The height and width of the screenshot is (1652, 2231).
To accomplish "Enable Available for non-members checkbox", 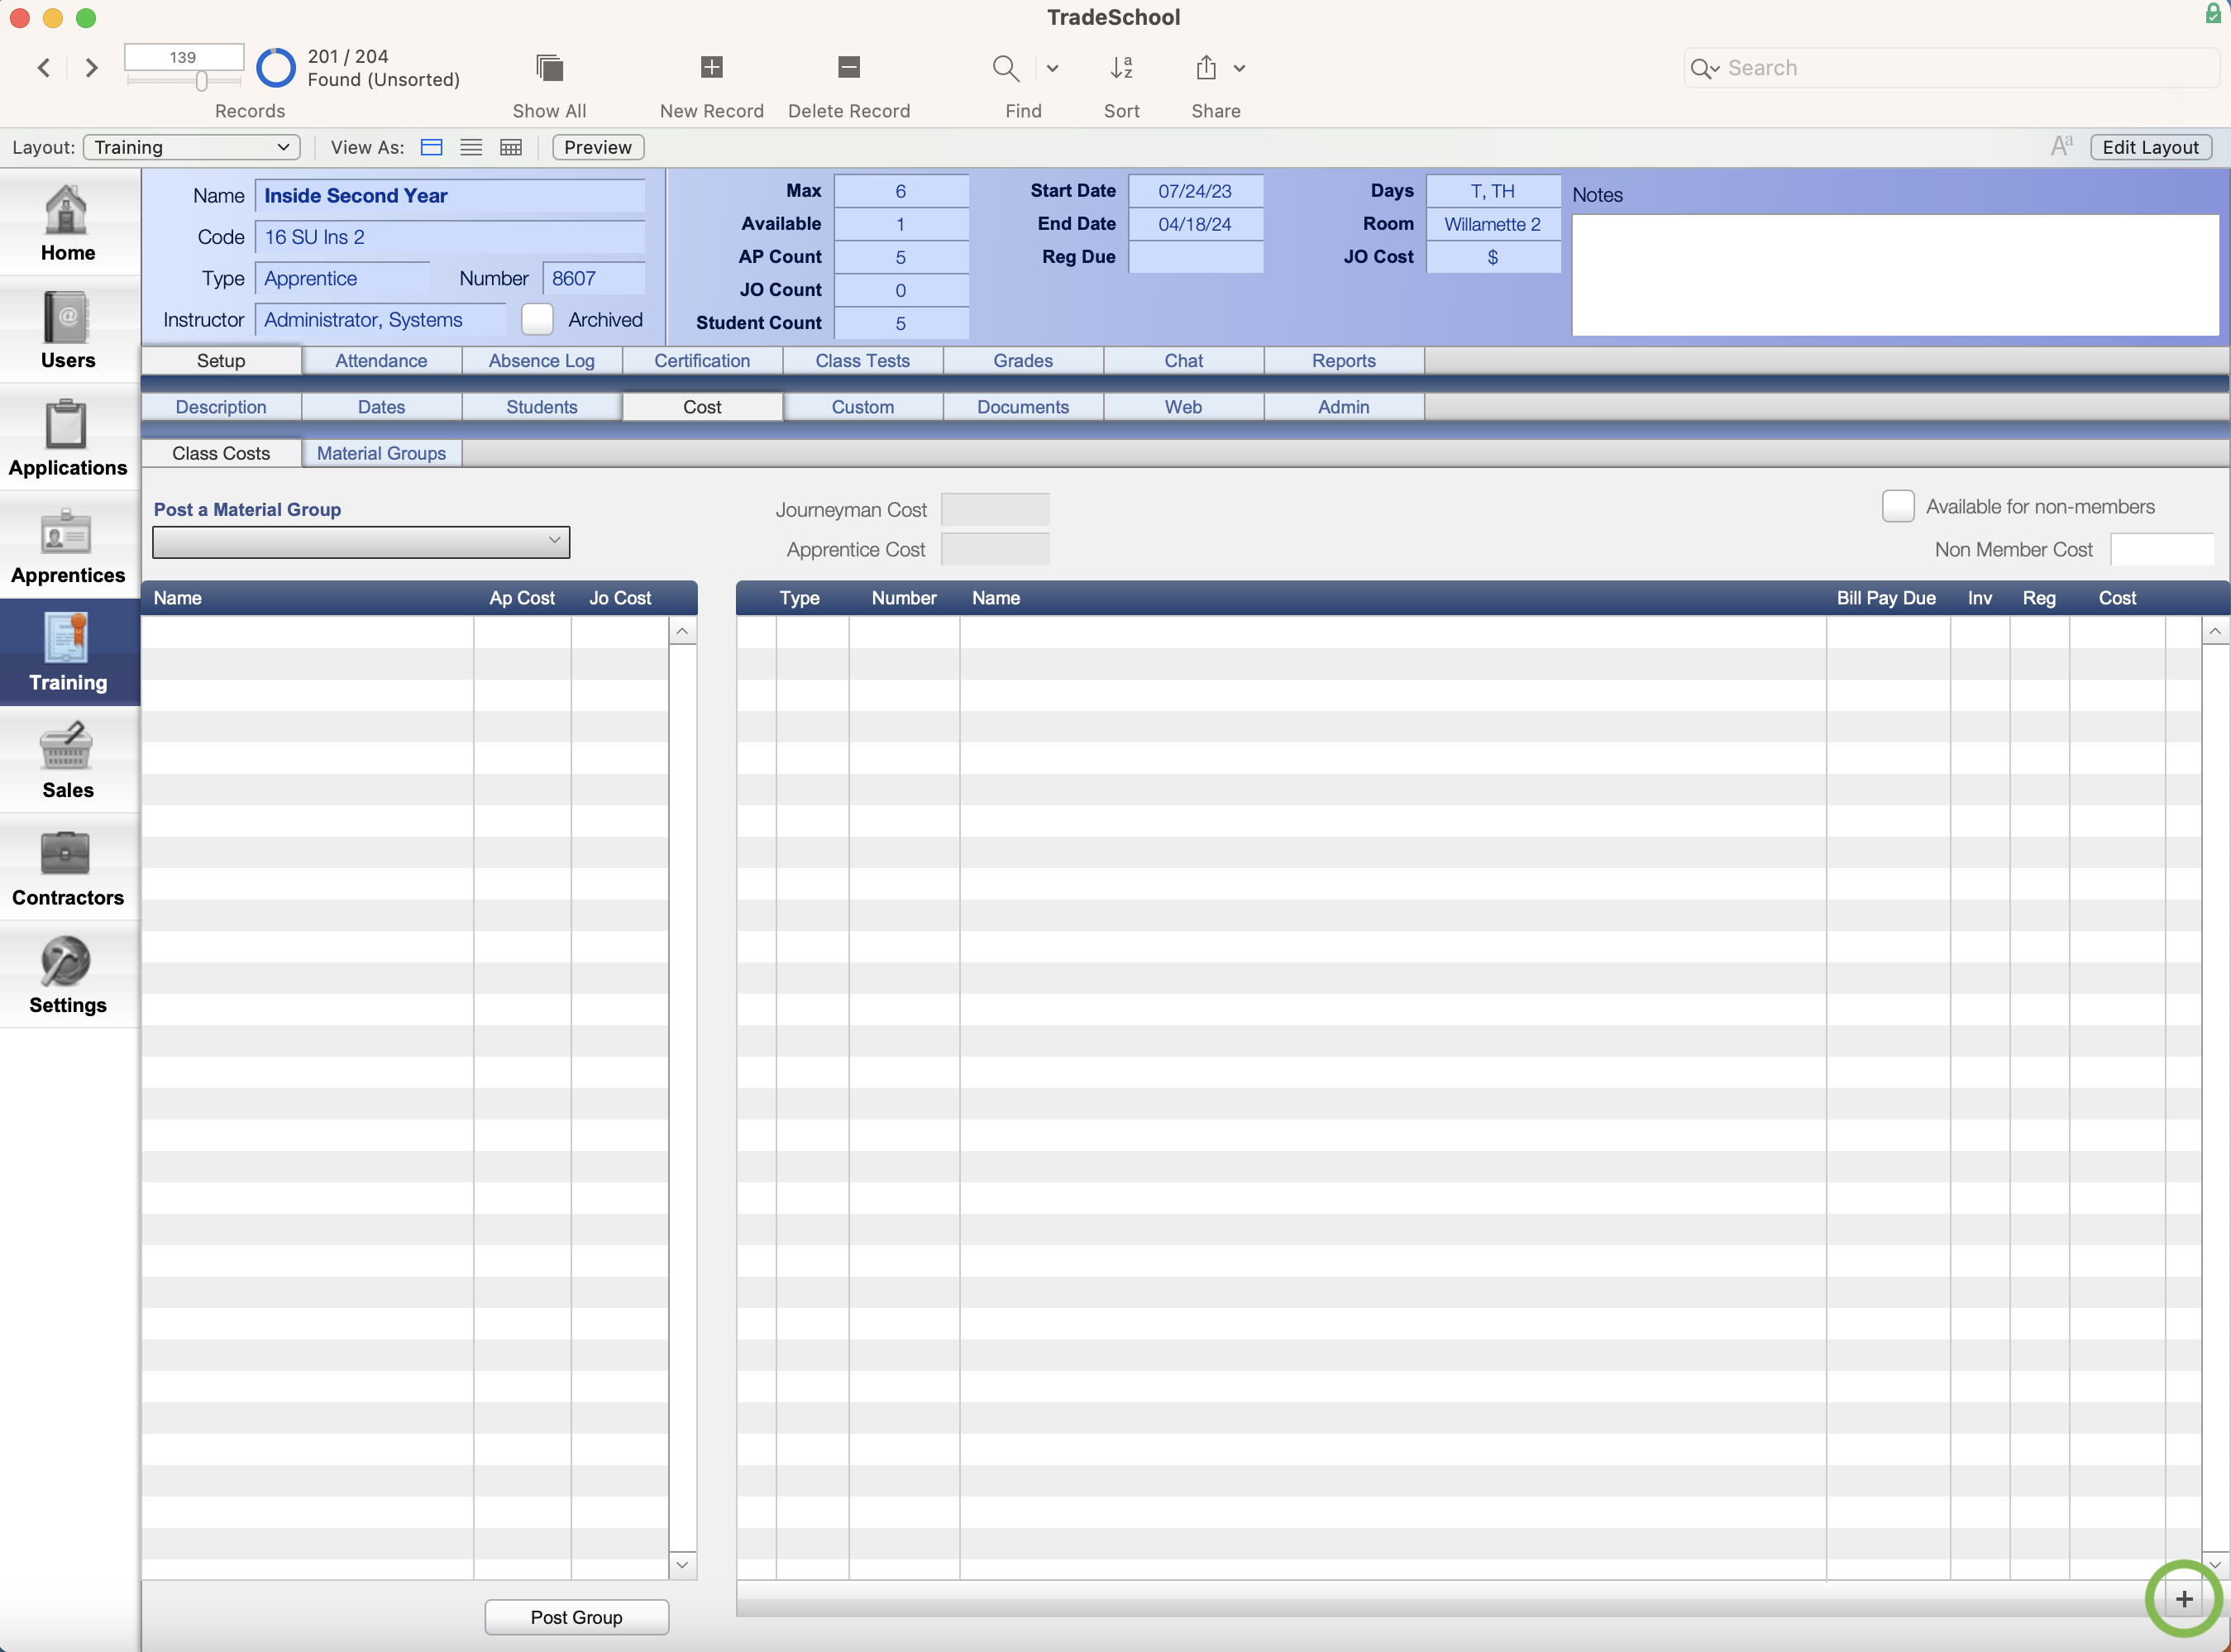I will coord(1896,505).
